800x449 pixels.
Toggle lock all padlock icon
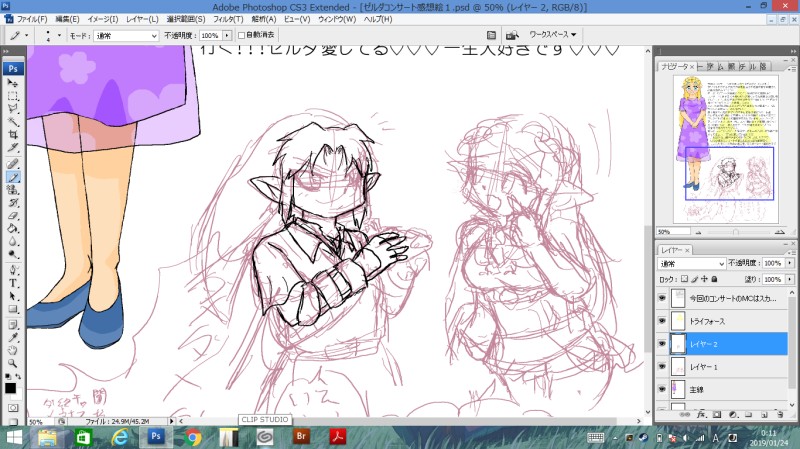tap(714, 279)
